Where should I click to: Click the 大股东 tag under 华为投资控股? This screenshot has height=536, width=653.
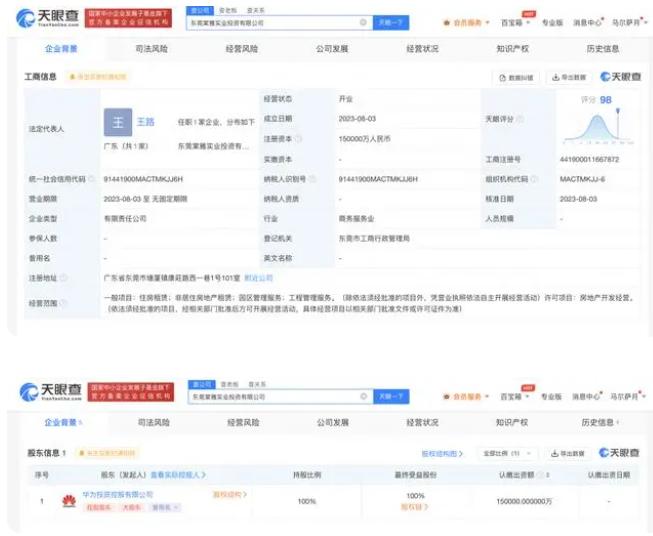tap(132, 508)
